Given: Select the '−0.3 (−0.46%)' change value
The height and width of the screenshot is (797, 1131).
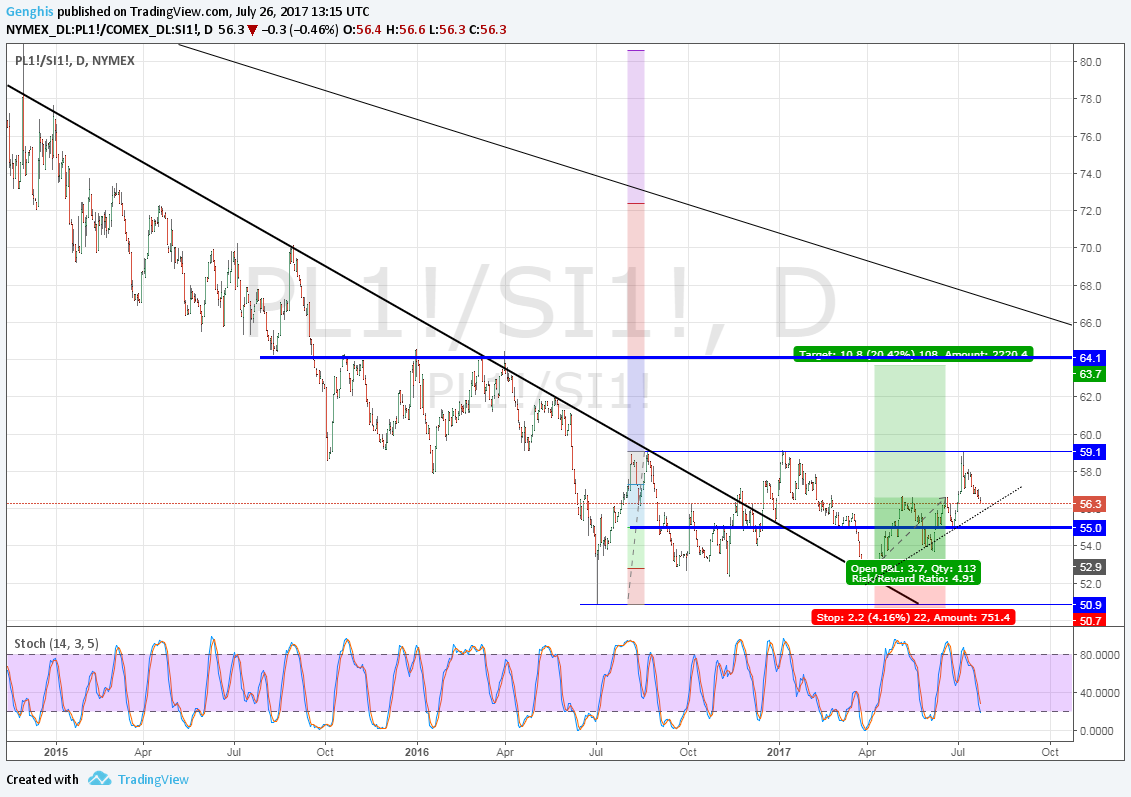Looking at the screenshot, I should click(x=299, y=30).
